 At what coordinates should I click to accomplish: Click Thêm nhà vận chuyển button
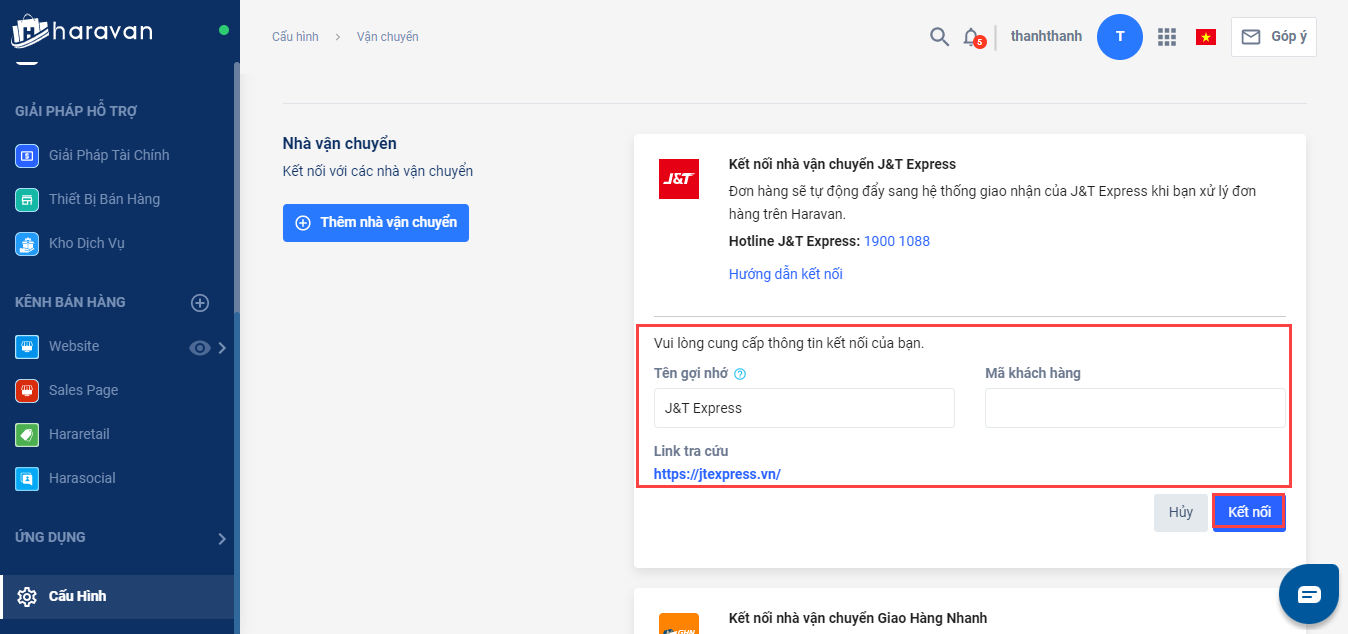point(376,223)
